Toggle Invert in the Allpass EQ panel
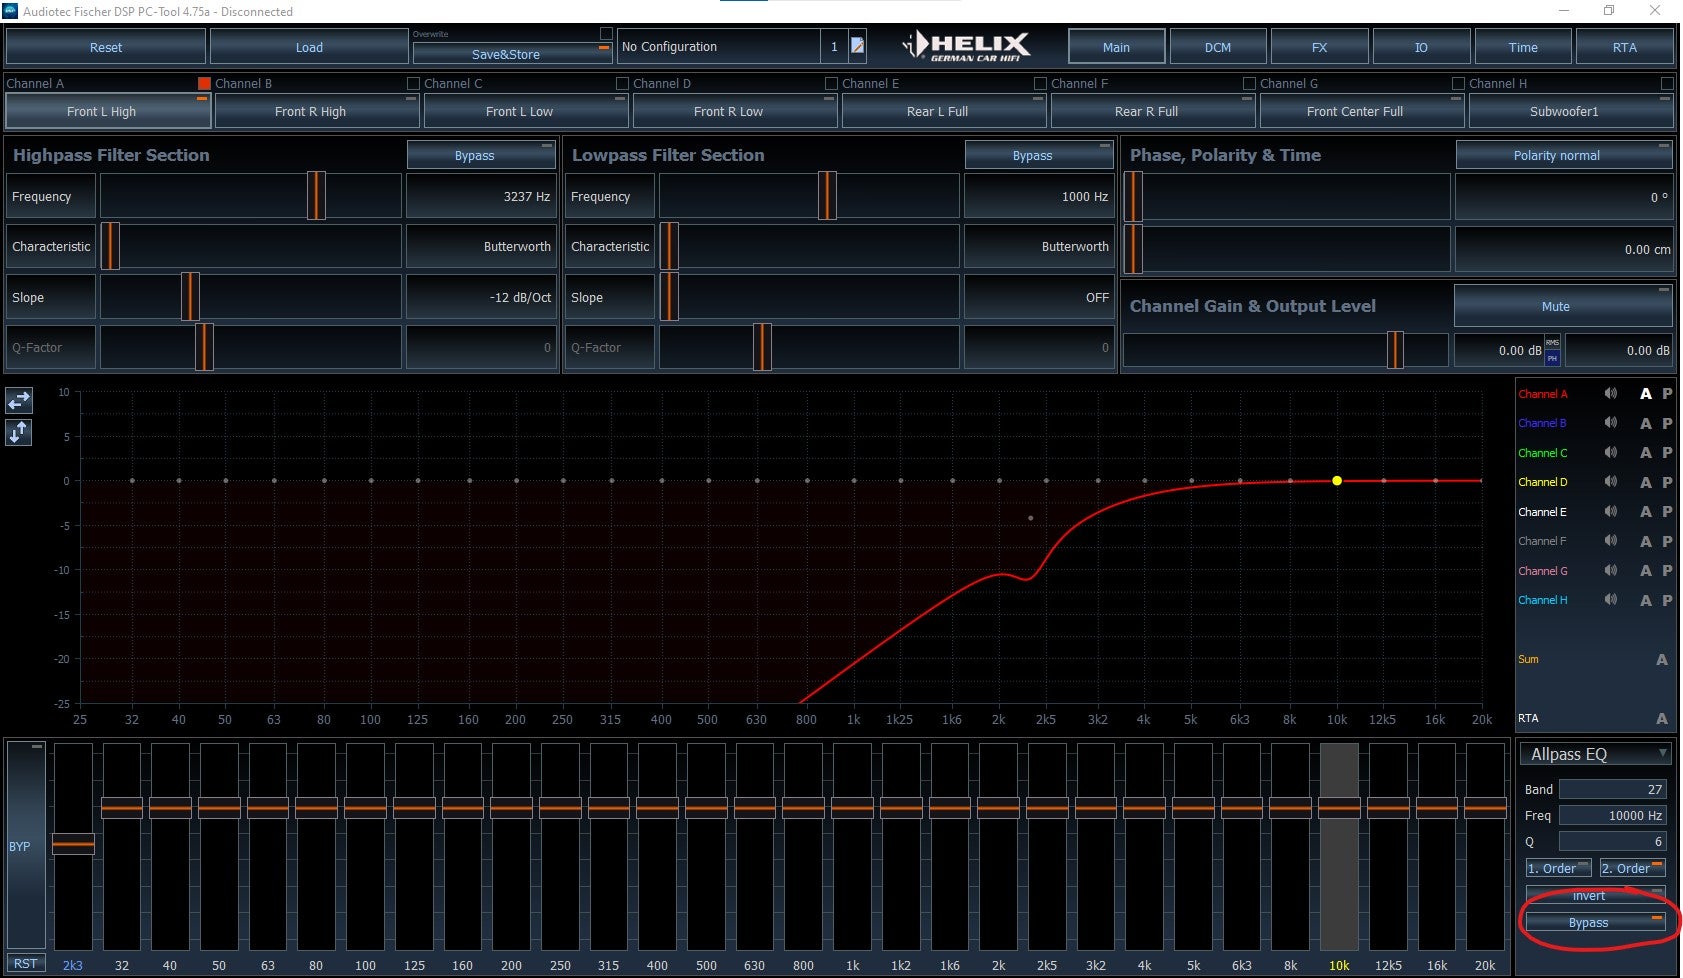The width and height of the screenshot is (1683, 978). tap(1589, 896)
